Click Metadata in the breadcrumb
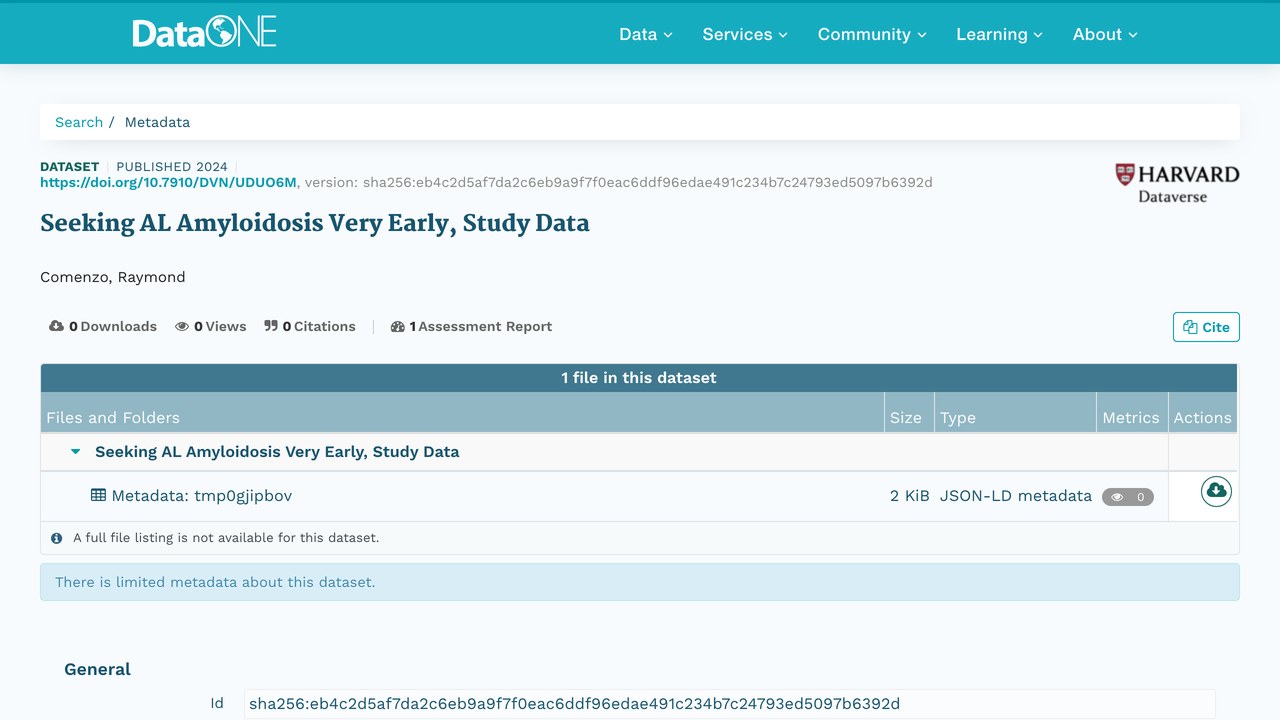This screenshot has height=720, width=1280. tap(157, 122)
